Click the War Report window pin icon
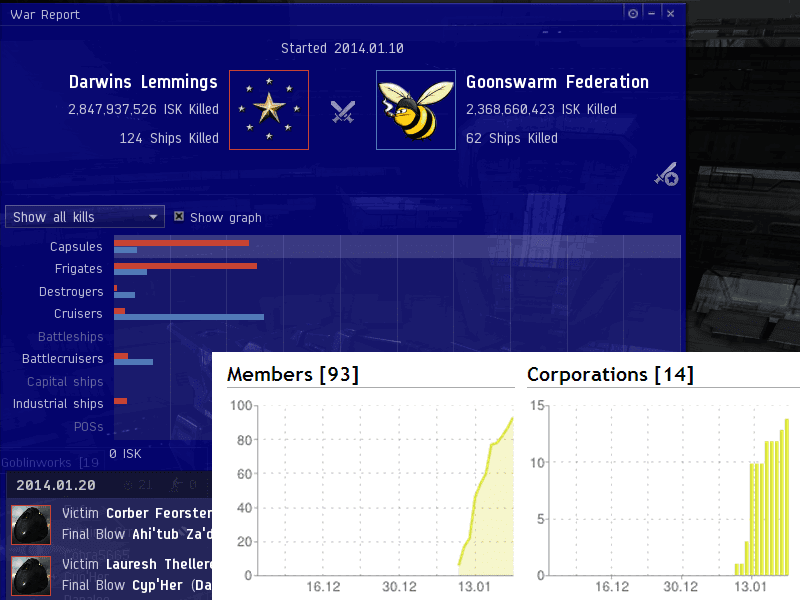 [633, 14]
